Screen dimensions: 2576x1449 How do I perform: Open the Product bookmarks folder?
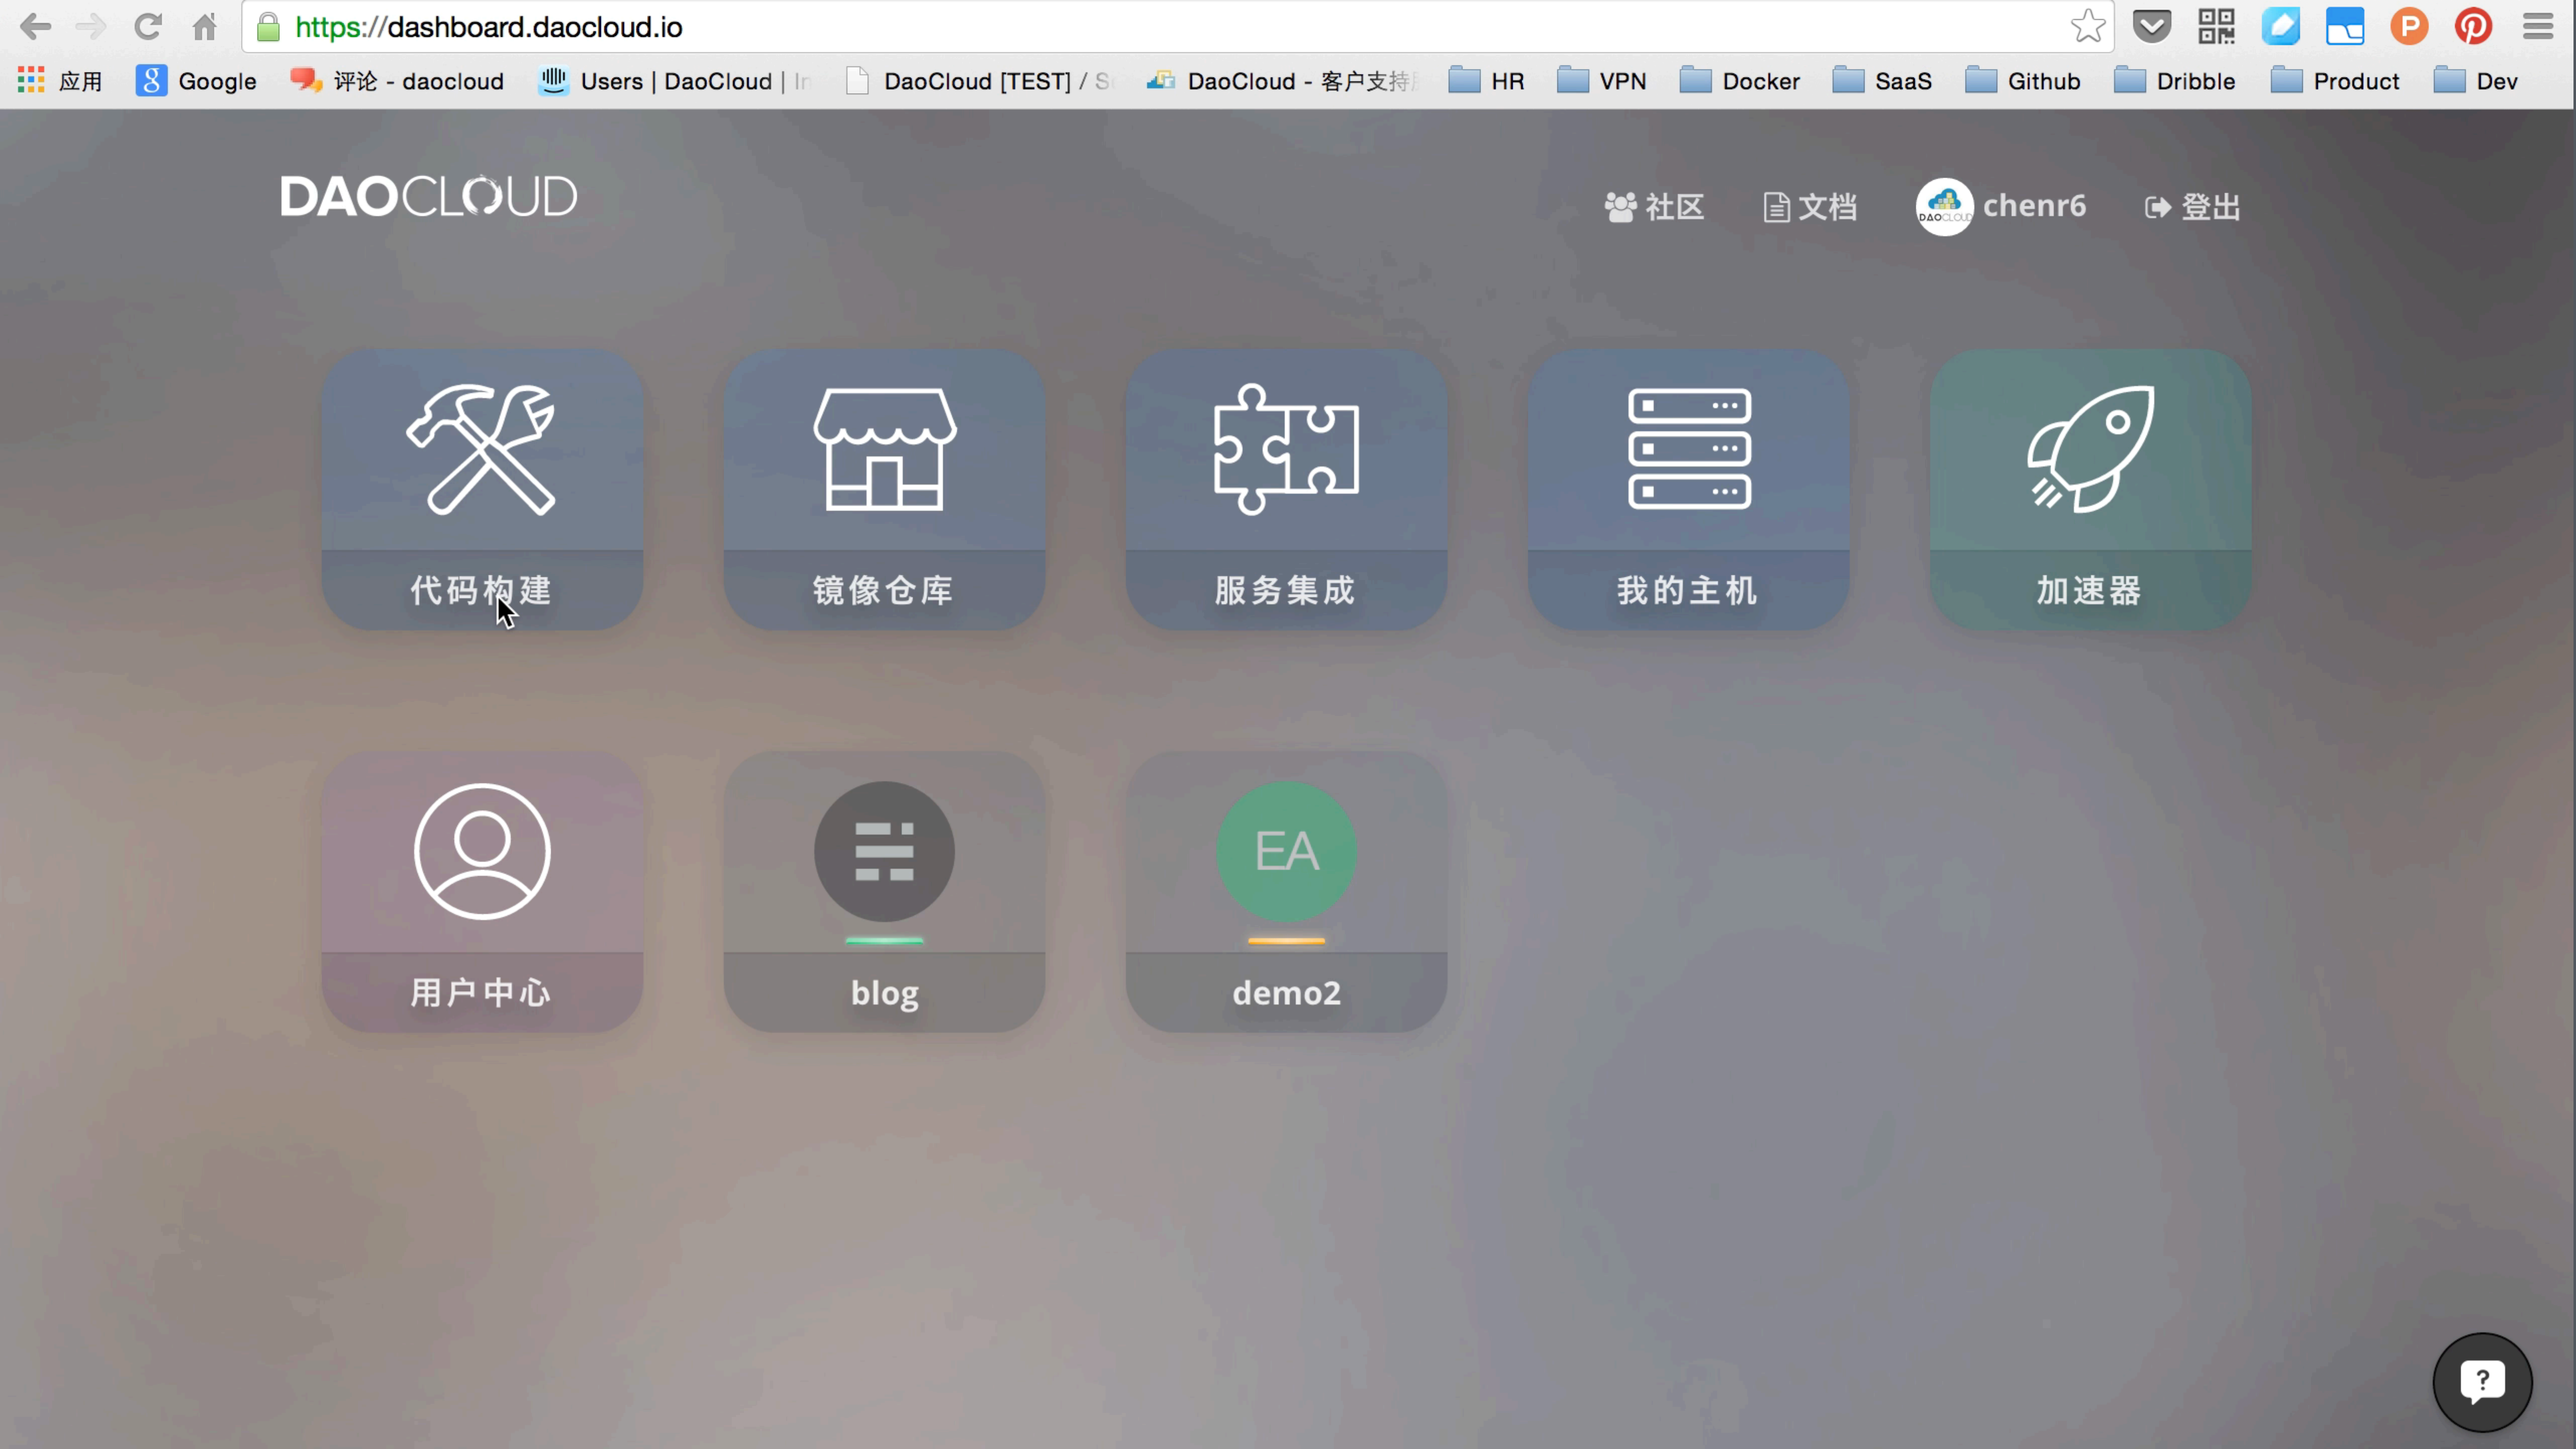(x=2335, y=81)
